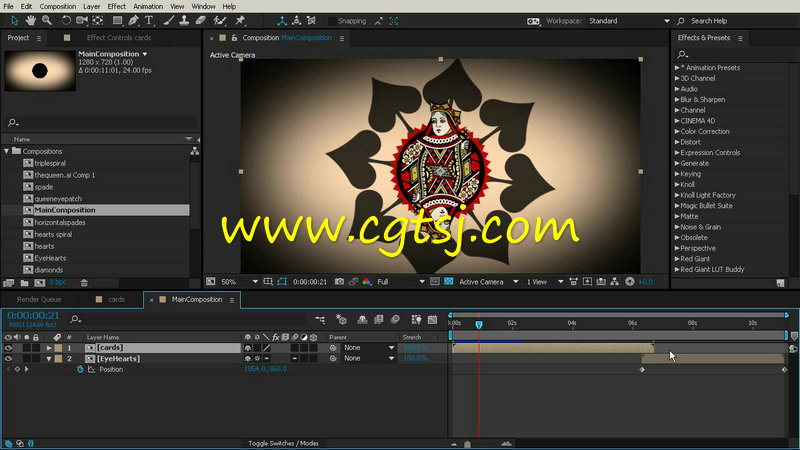Hide the EyeHearts layer eye icon
The width and height of the screenshot is (800, 450).
8,359
